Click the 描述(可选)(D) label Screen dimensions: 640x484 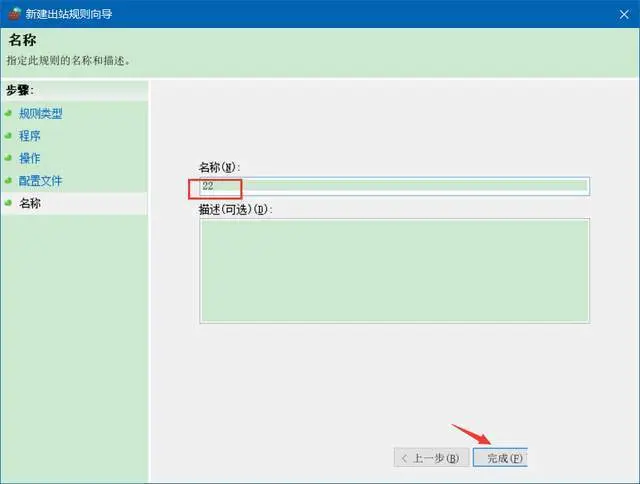(x=236, y=209)
